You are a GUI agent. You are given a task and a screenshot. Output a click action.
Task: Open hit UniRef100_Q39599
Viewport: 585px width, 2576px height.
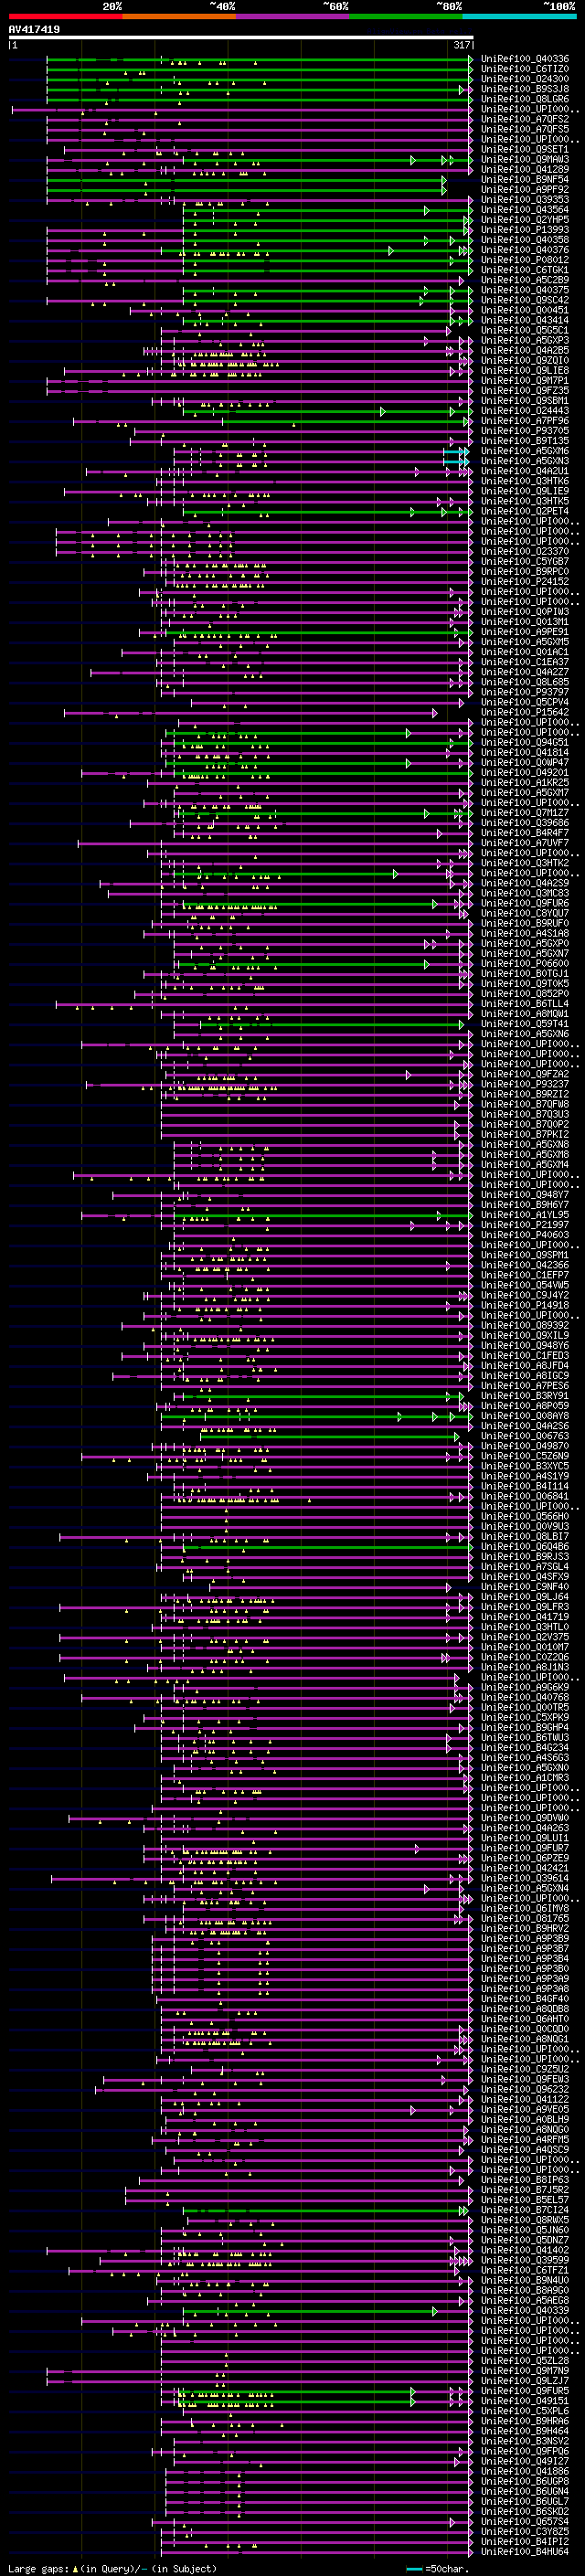(524, 2260)
